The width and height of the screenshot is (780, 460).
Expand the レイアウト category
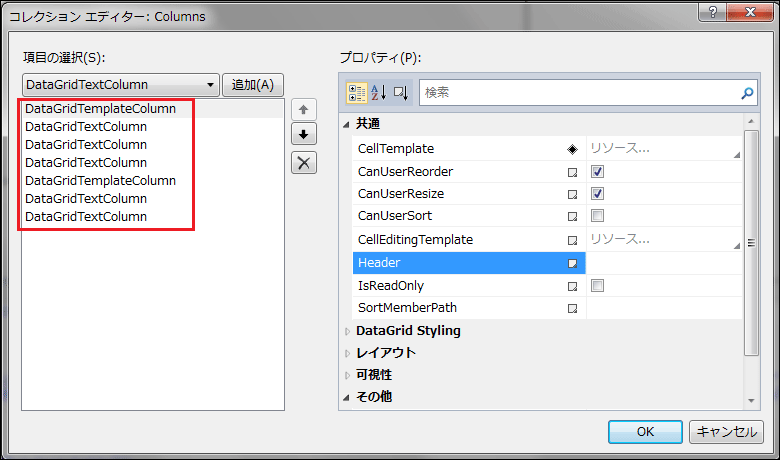pos(347,353)
